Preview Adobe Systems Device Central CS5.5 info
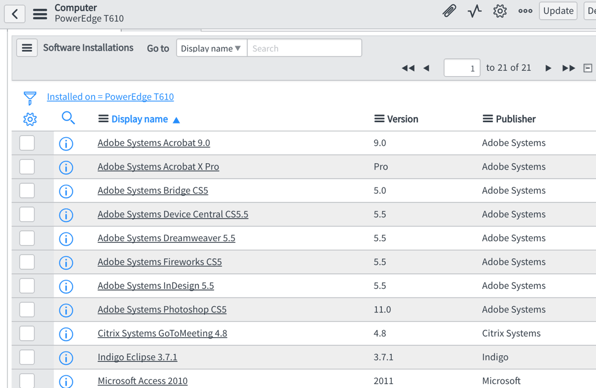The height and width of the screenshot is (388, 596). [66, 215]
